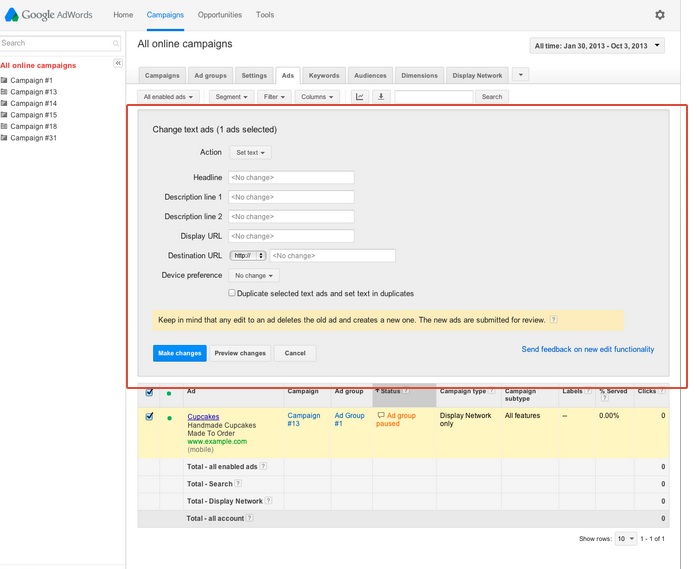
Task: Open the Segment dropdown
Action: (231, 96)
